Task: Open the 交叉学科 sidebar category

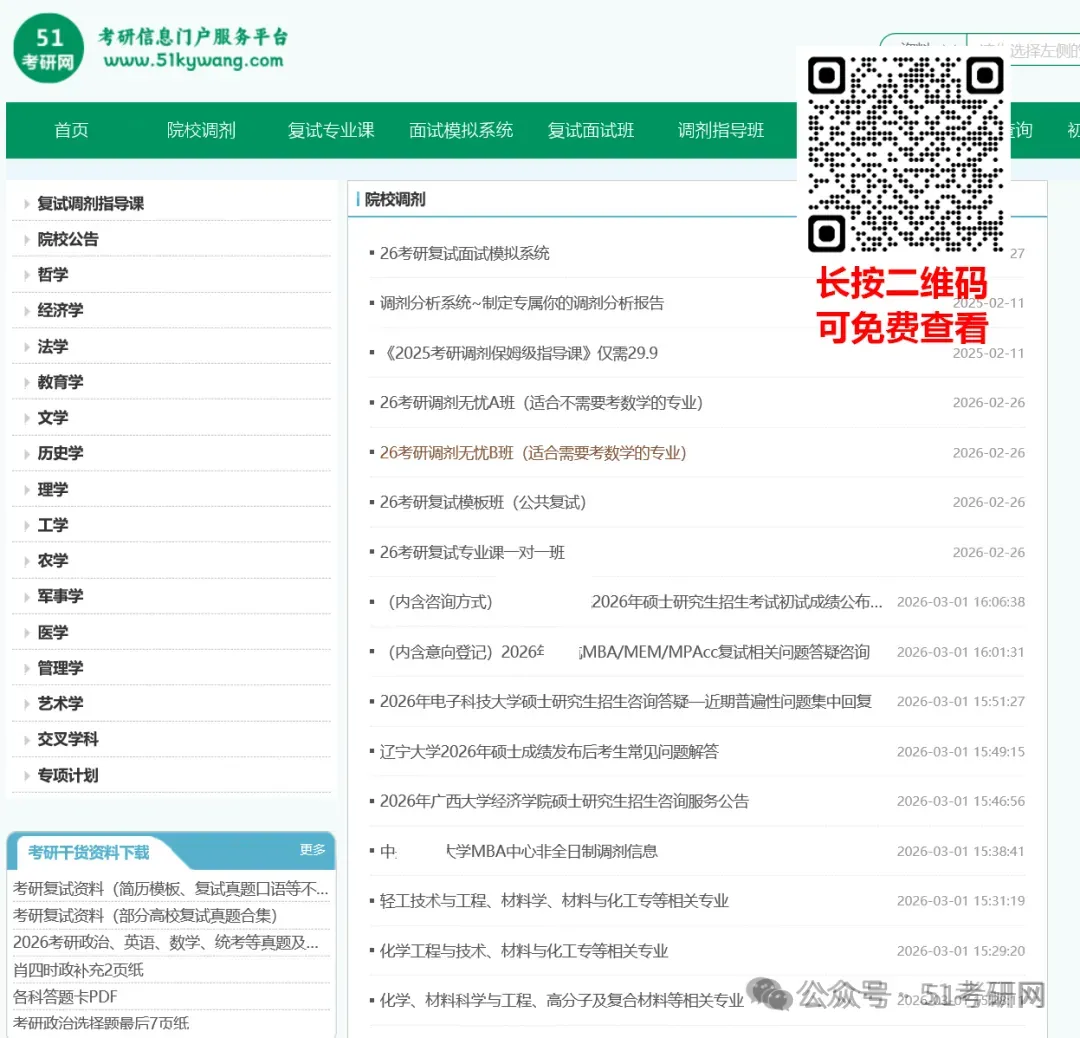Action: (68, 739)
